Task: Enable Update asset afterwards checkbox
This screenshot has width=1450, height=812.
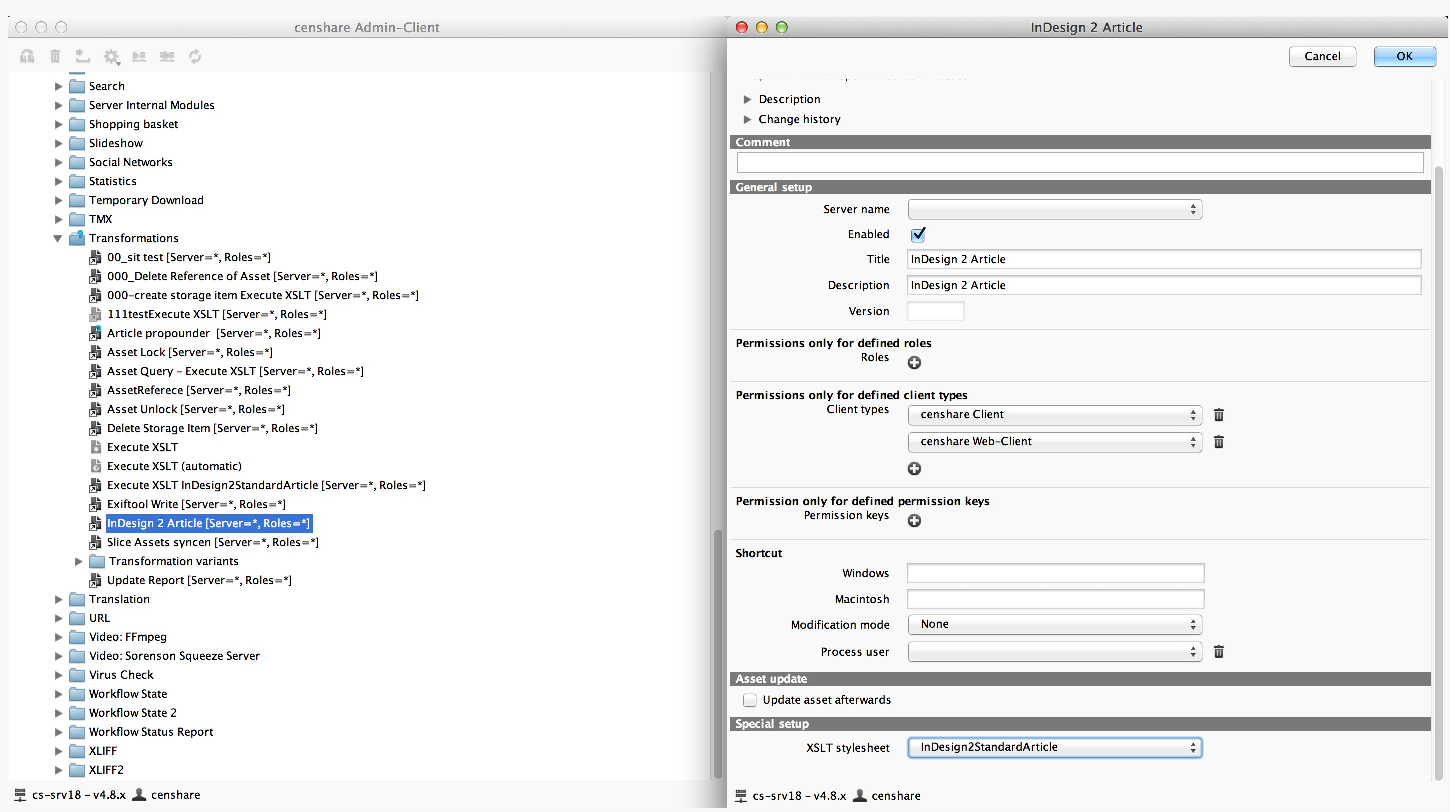Action: pos(750,700)
